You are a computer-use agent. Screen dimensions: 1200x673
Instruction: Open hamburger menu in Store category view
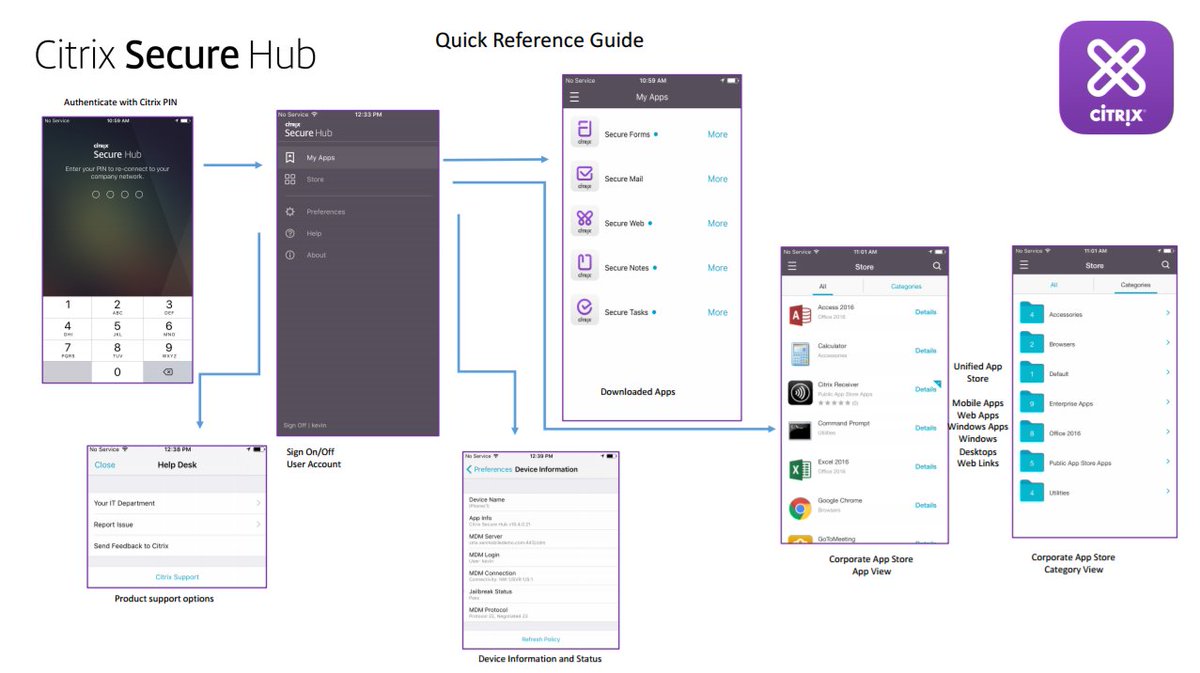(x=1023, y=265)
